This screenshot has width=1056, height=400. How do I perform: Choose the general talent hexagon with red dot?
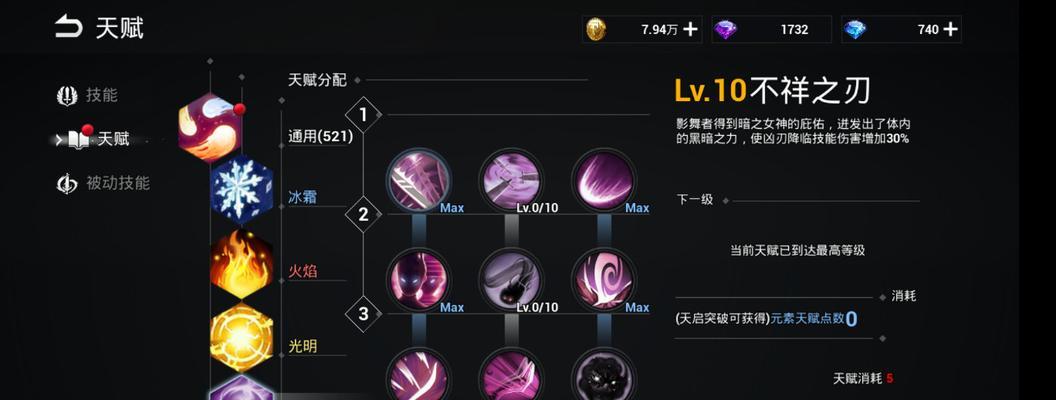tap(210, 128)
